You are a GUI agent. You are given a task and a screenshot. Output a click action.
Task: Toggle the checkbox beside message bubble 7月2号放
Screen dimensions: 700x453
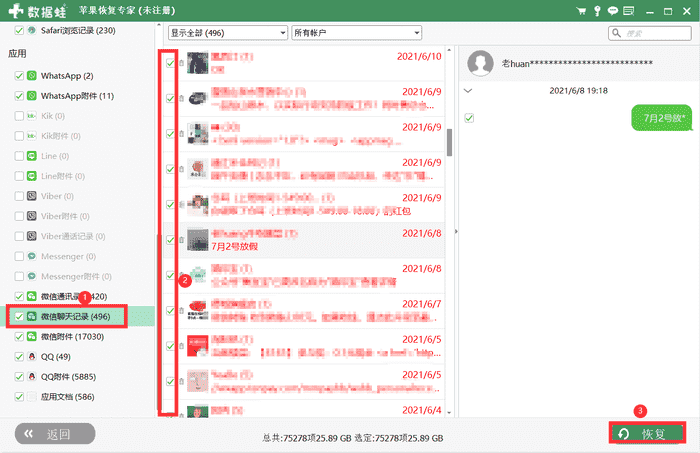point(469,118)
